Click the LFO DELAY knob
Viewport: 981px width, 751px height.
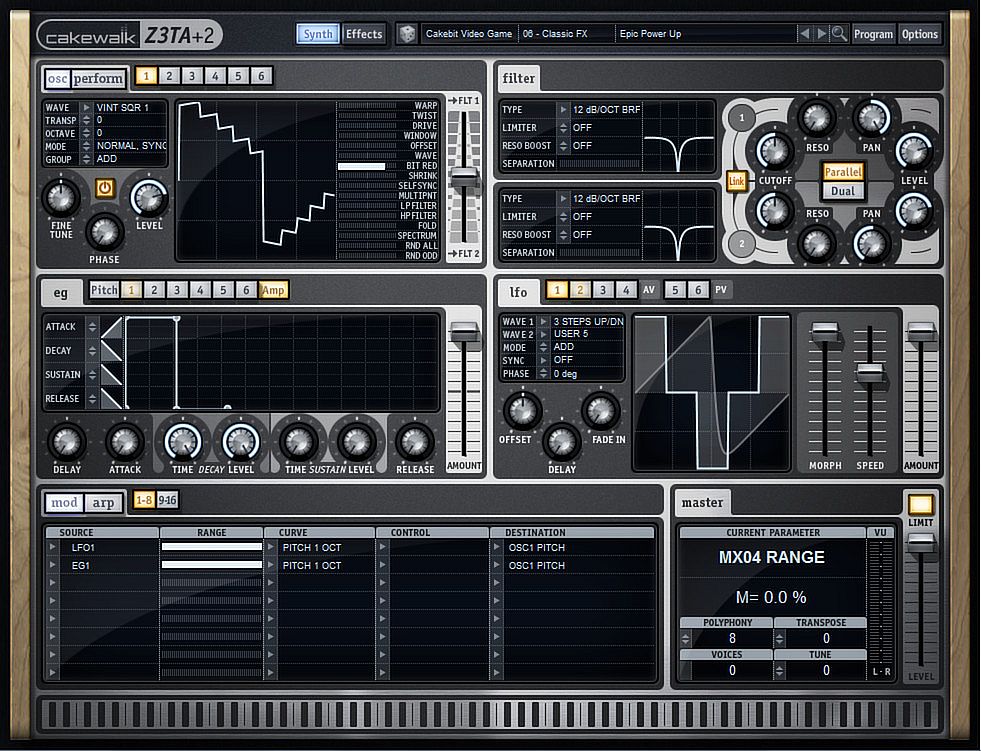561,442
